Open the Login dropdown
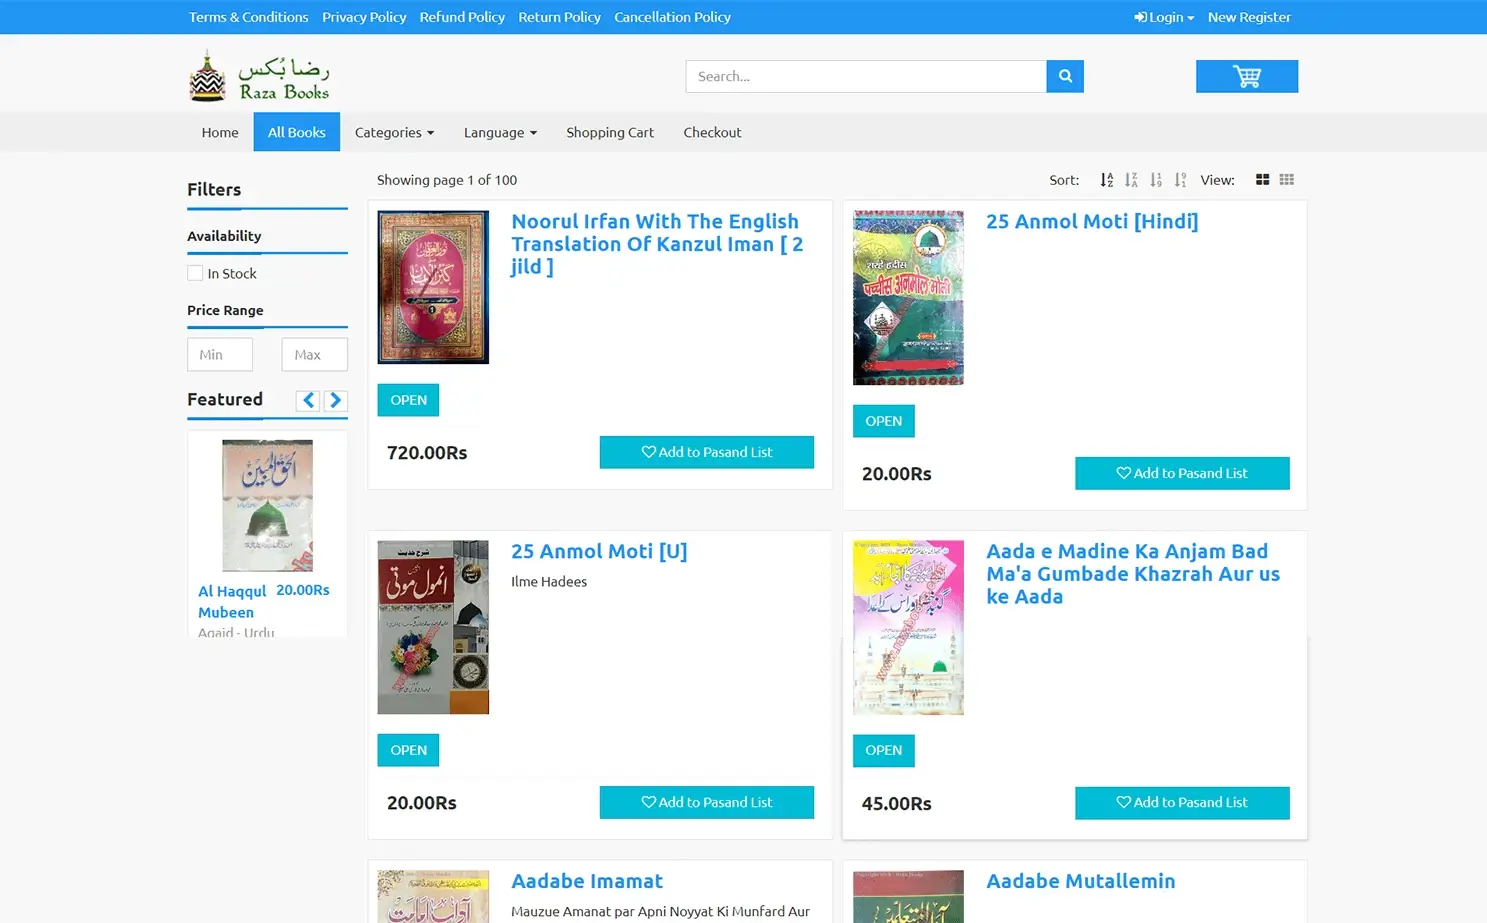Viewport: 1487px width, 923px height. 1163,17
